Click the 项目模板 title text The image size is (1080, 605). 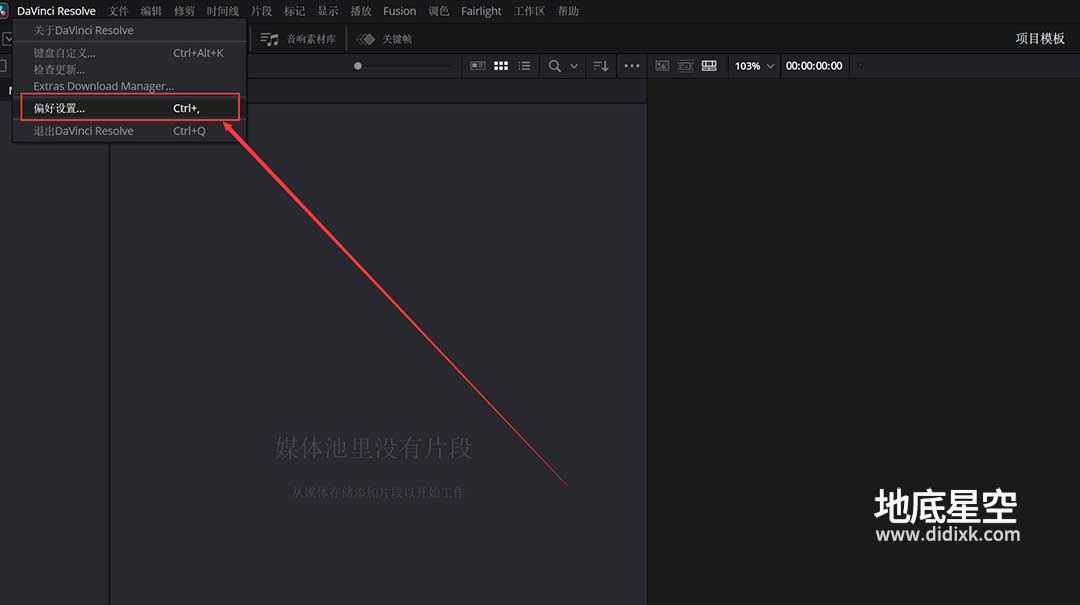click(1039, 39)
